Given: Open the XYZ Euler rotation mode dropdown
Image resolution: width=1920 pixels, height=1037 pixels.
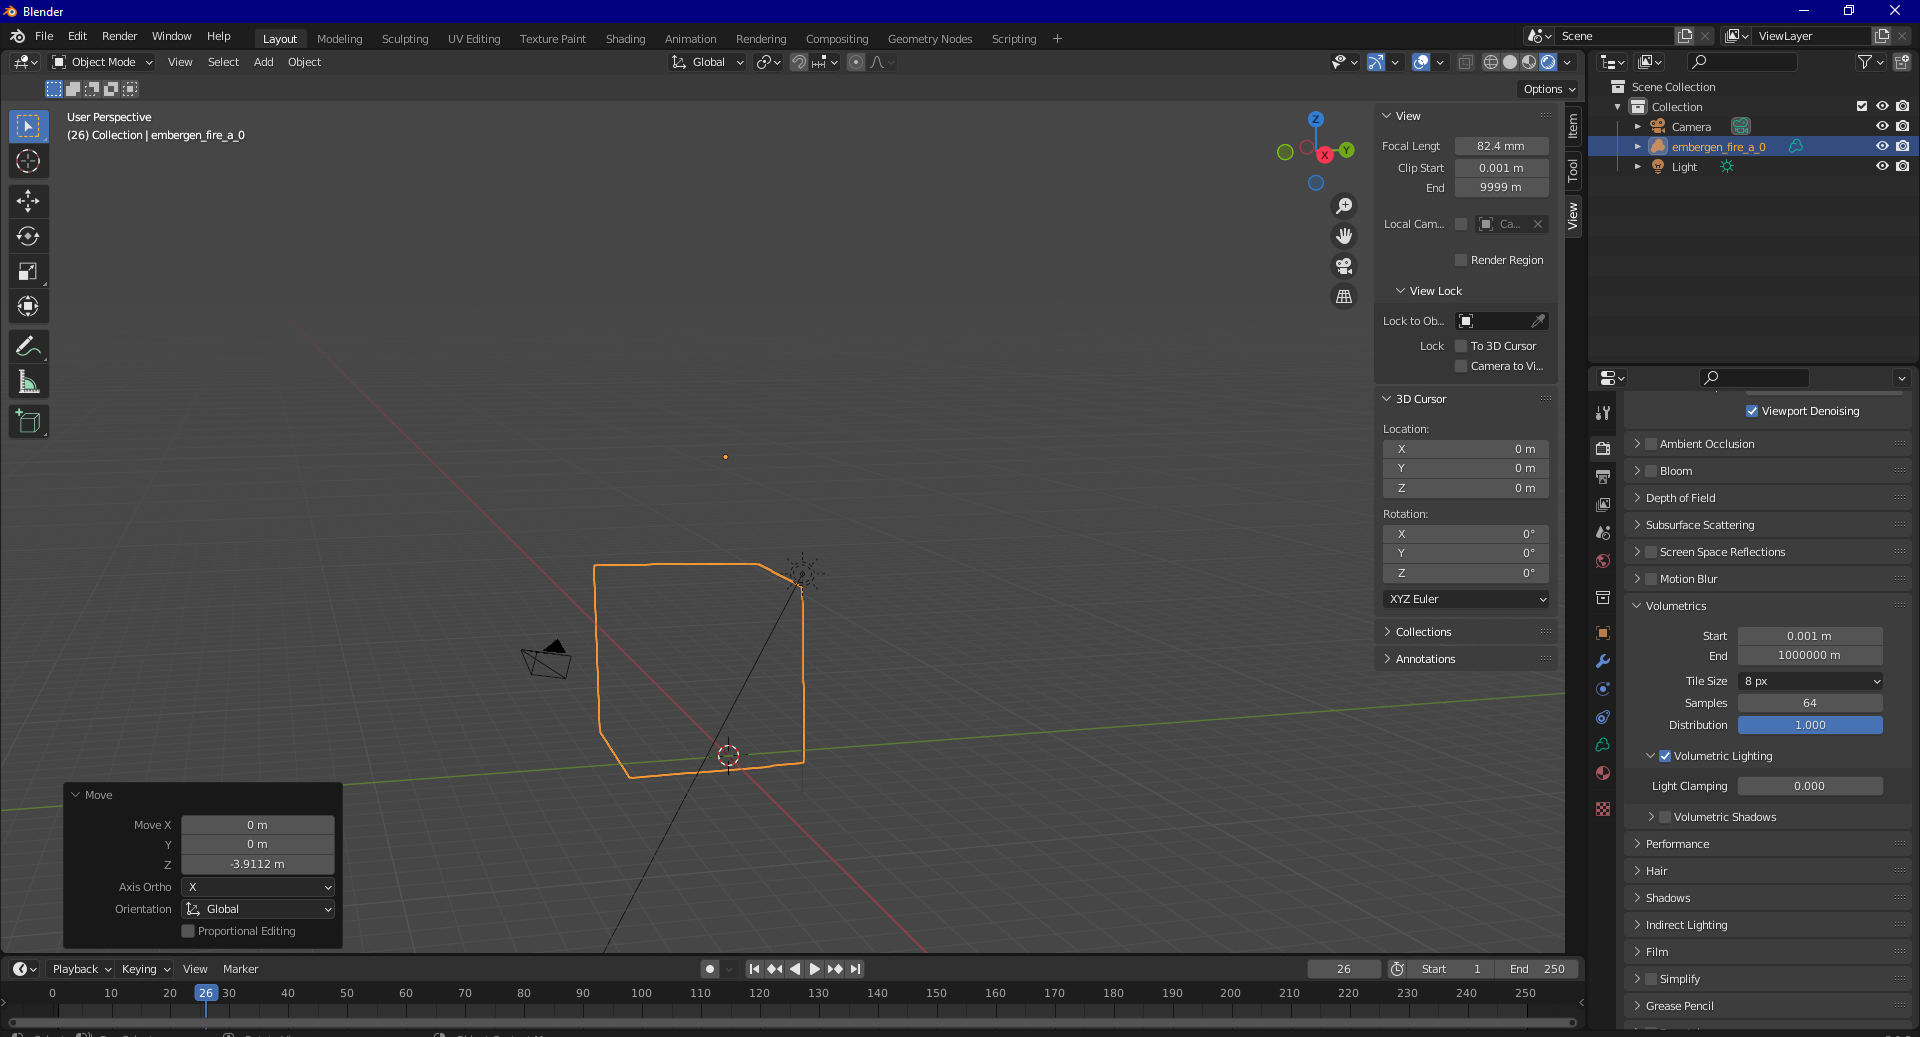Looking at the screenshot, I should click(x=1466, y=599).
